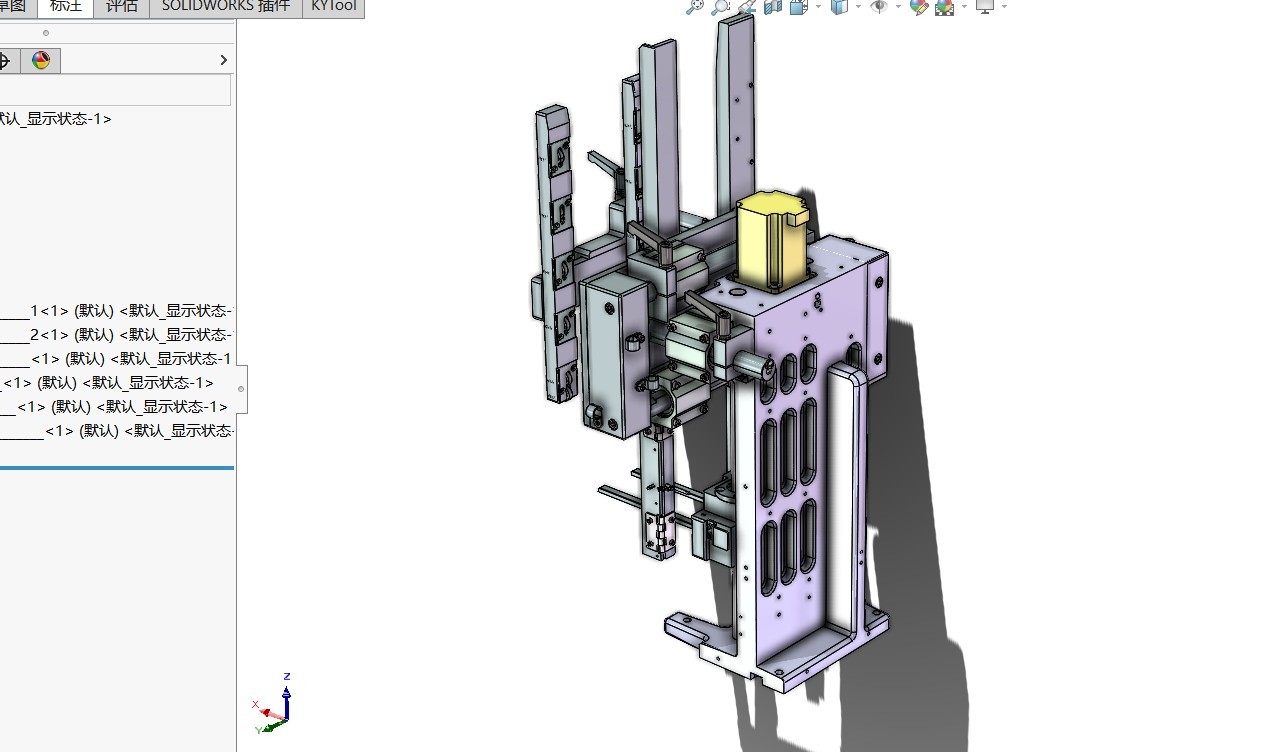
Task: Click the Edit Appearance icon
Action: click(918, 7)
